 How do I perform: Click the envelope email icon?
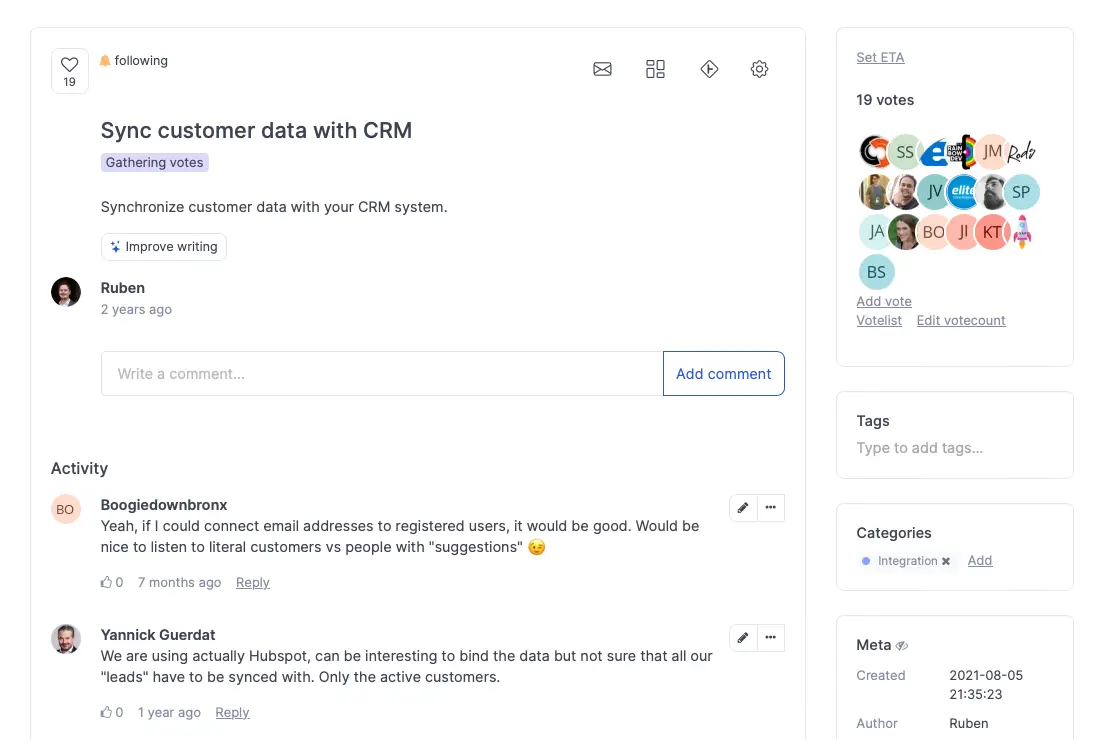click(602, 69)
